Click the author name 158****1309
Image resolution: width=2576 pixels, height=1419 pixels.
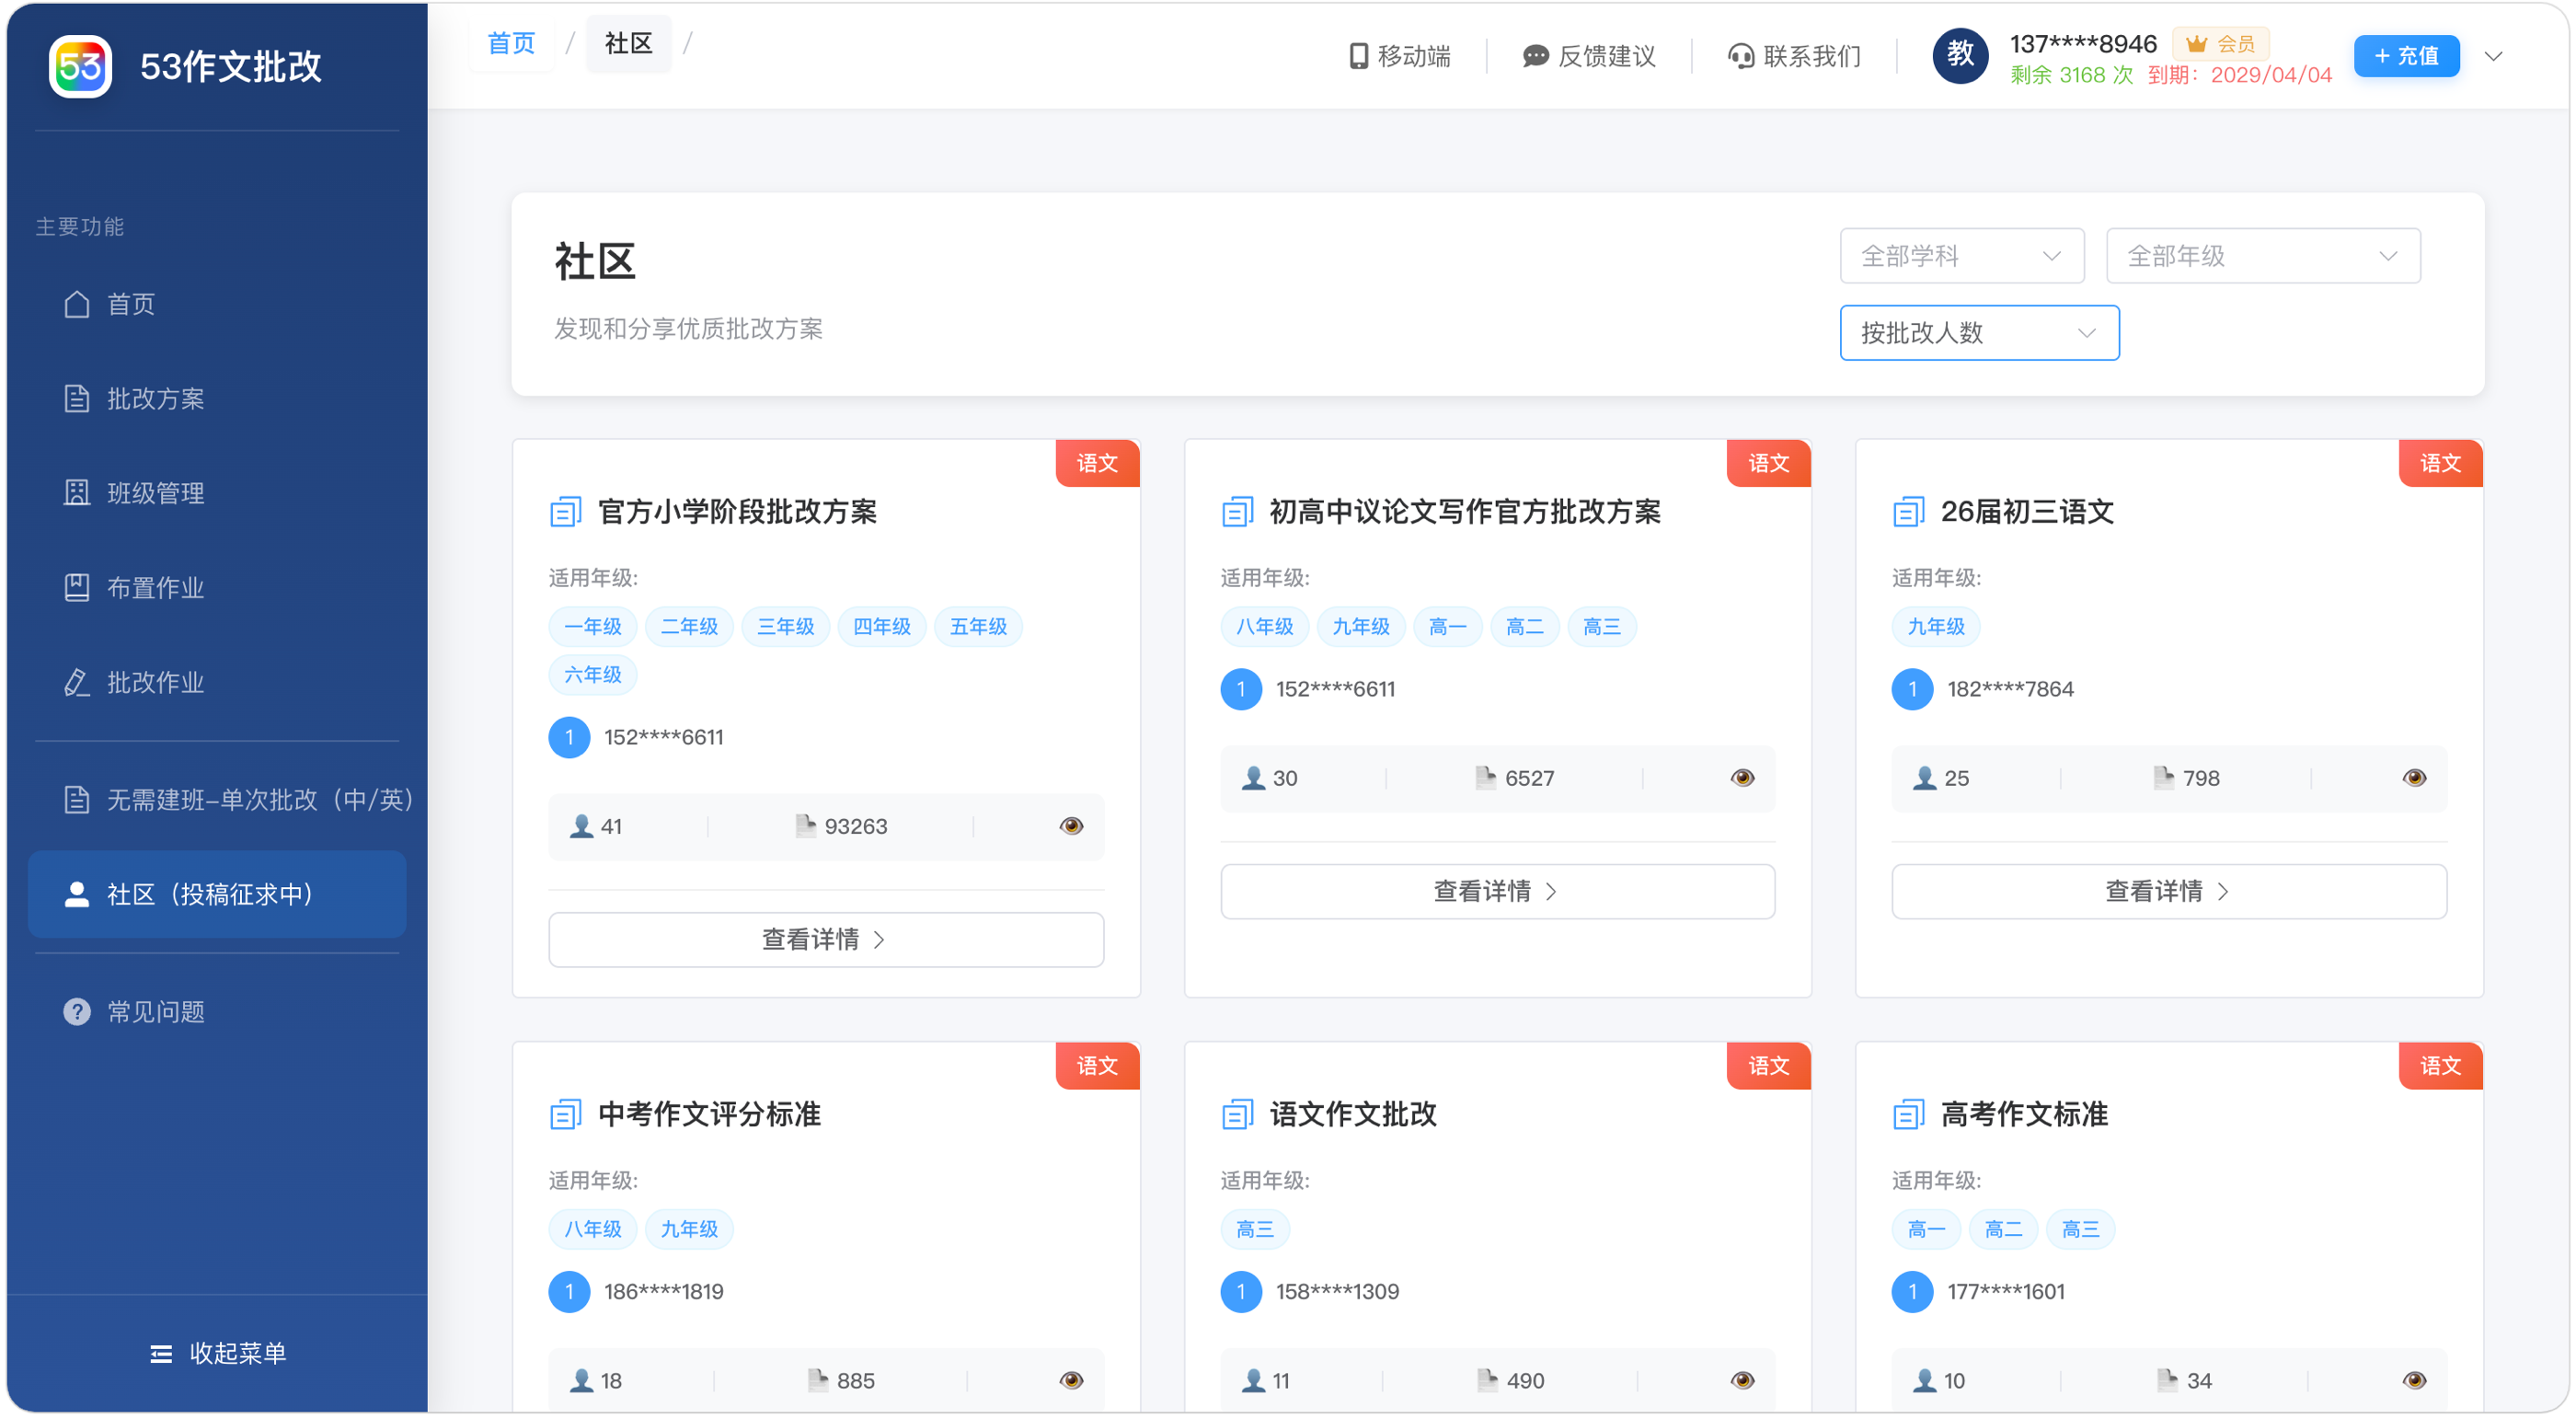pyautogui.click(x=1337, y=1292)
